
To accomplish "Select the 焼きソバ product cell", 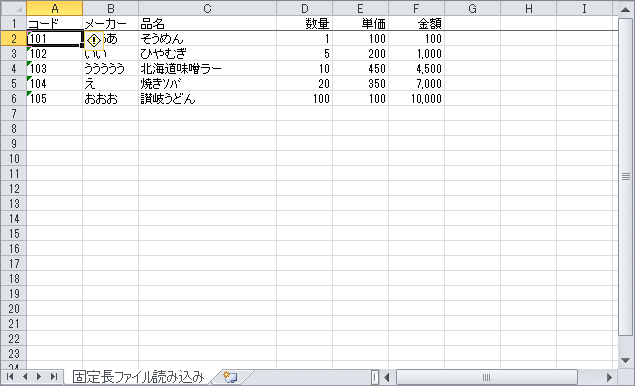I will [x=207, y=83].
